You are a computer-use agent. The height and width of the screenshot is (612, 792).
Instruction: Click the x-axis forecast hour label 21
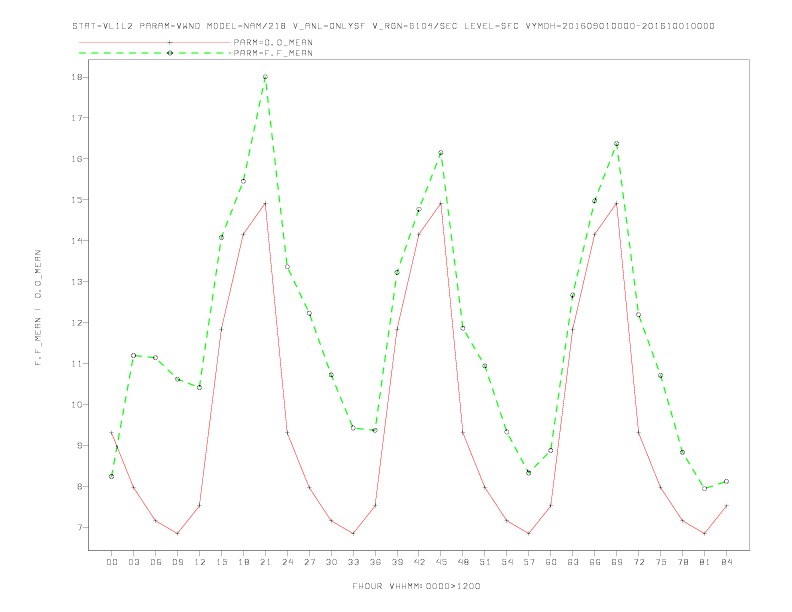point(265,562)
